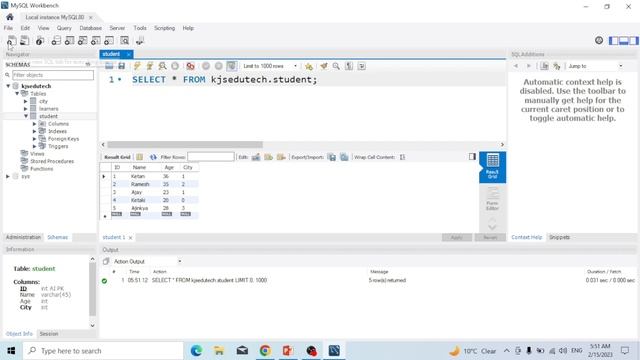Click the create new schema icon
The height and width of the screenshot is (360, 640).
[56, 41]
